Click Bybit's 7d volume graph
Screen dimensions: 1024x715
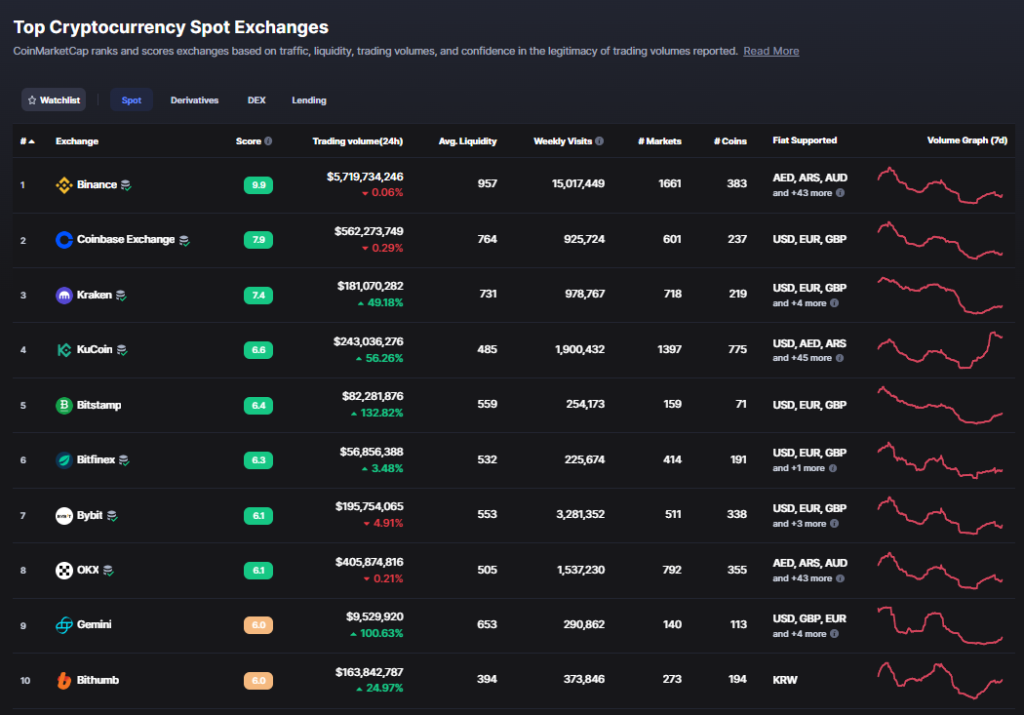pyautogui.click(x=940, y=515)
